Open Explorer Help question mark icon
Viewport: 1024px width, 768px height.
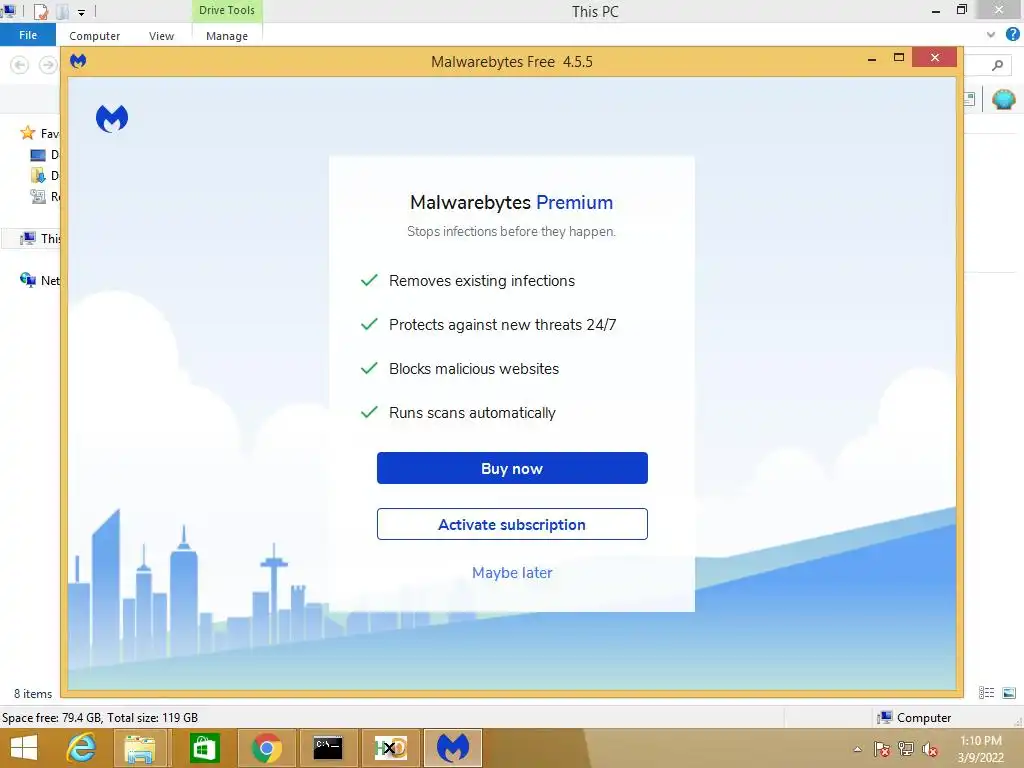1012,34
